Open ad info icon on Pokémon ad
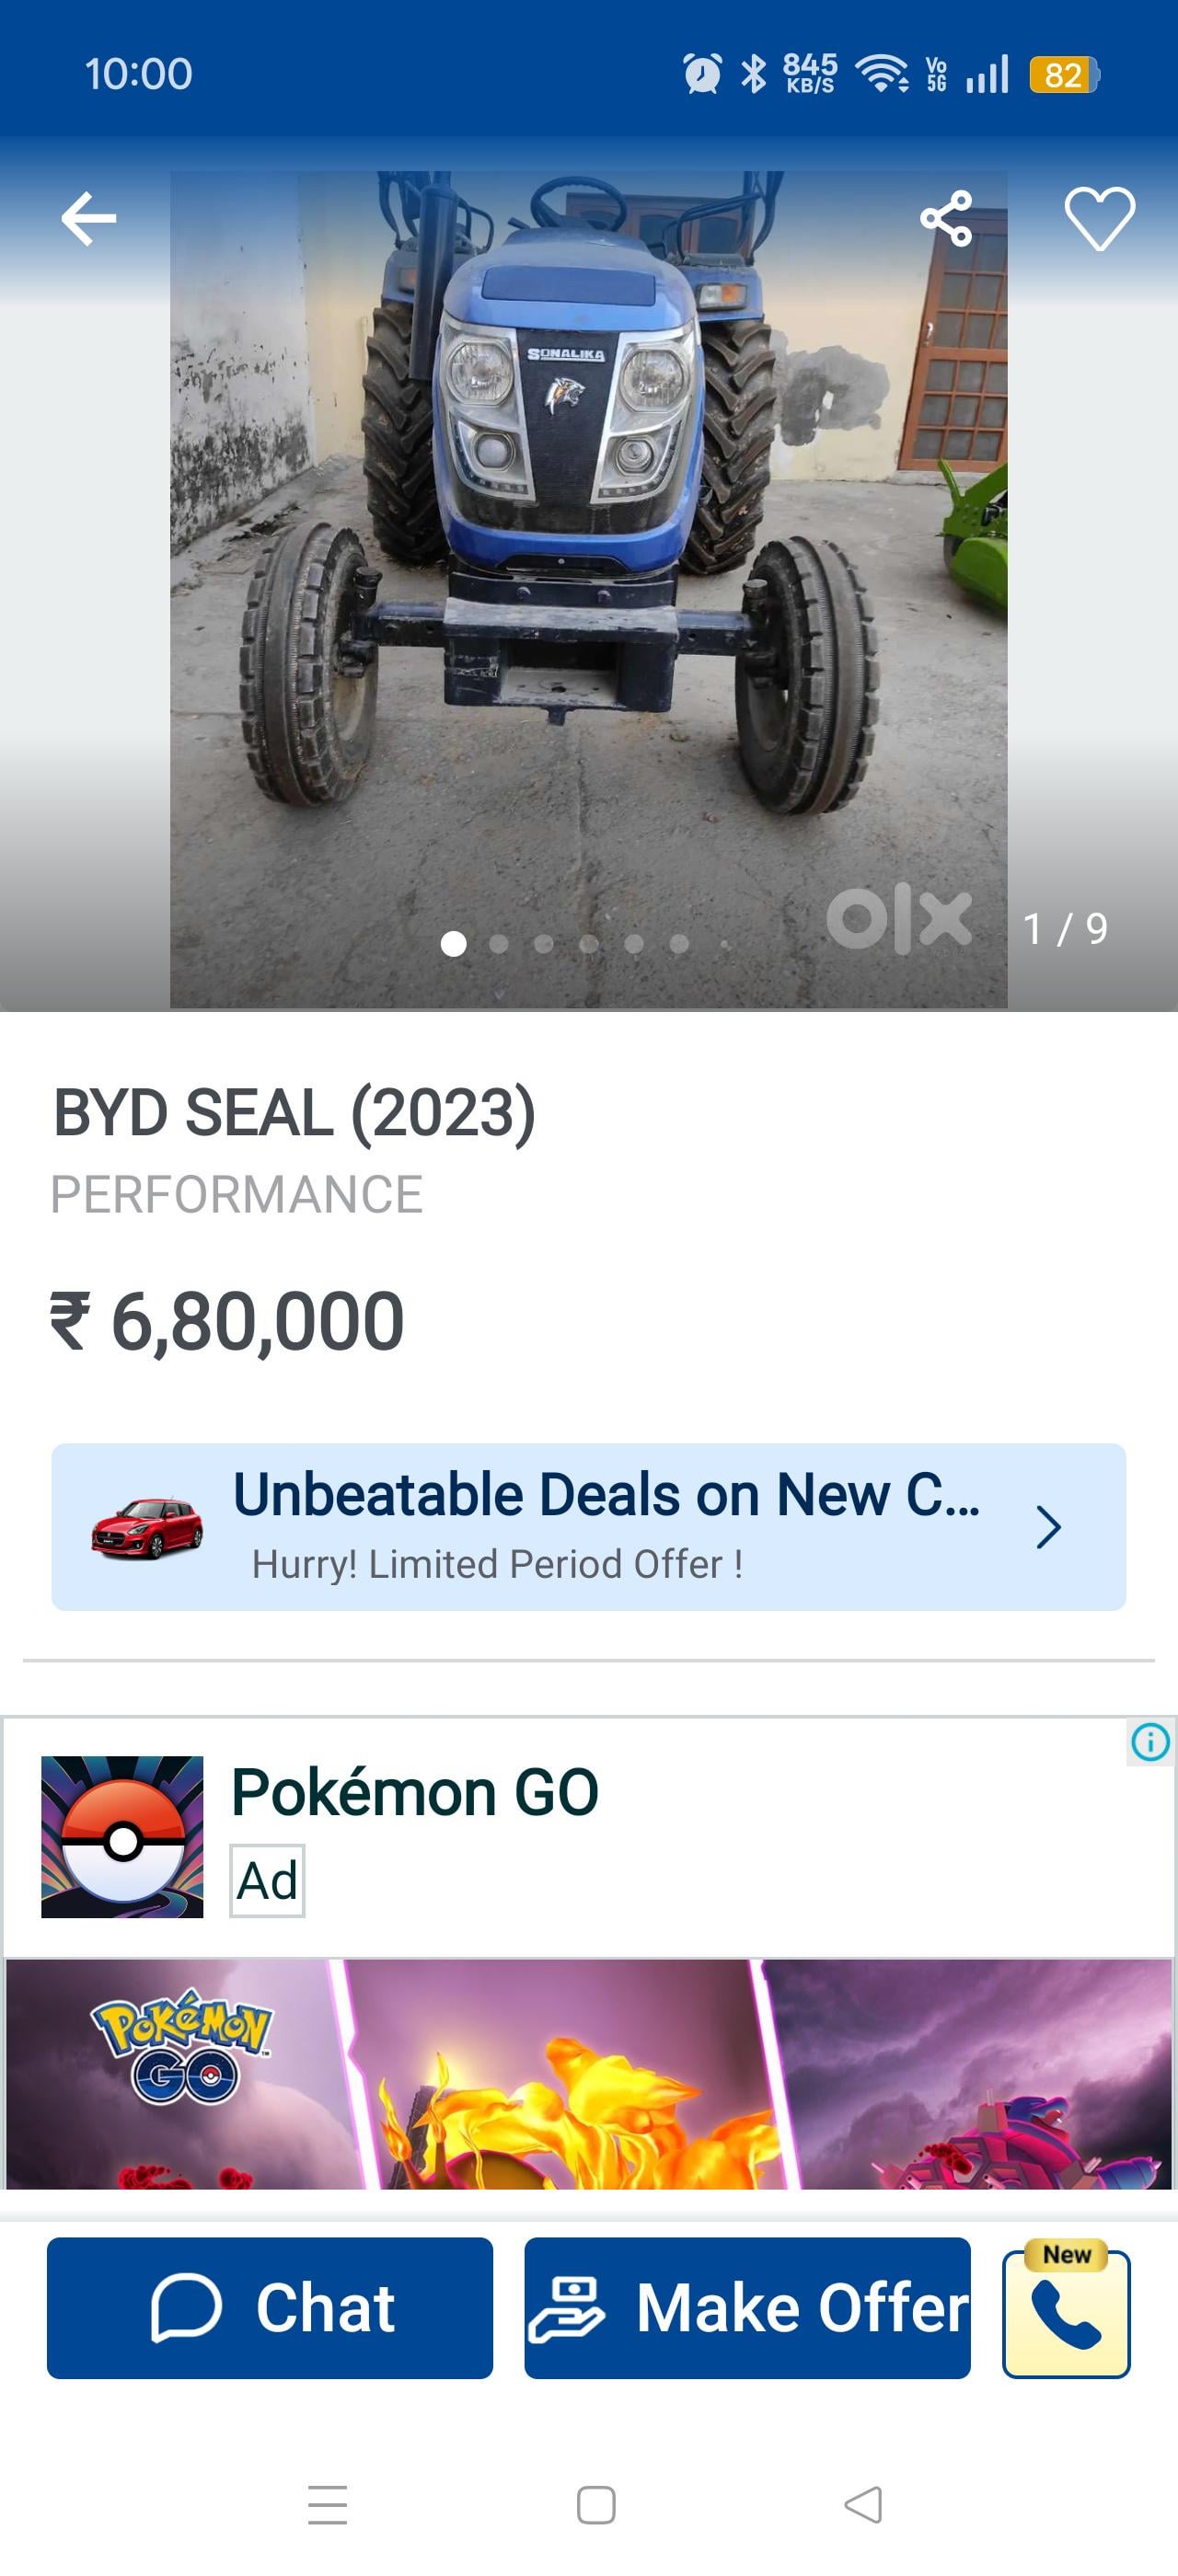 1150,1742
